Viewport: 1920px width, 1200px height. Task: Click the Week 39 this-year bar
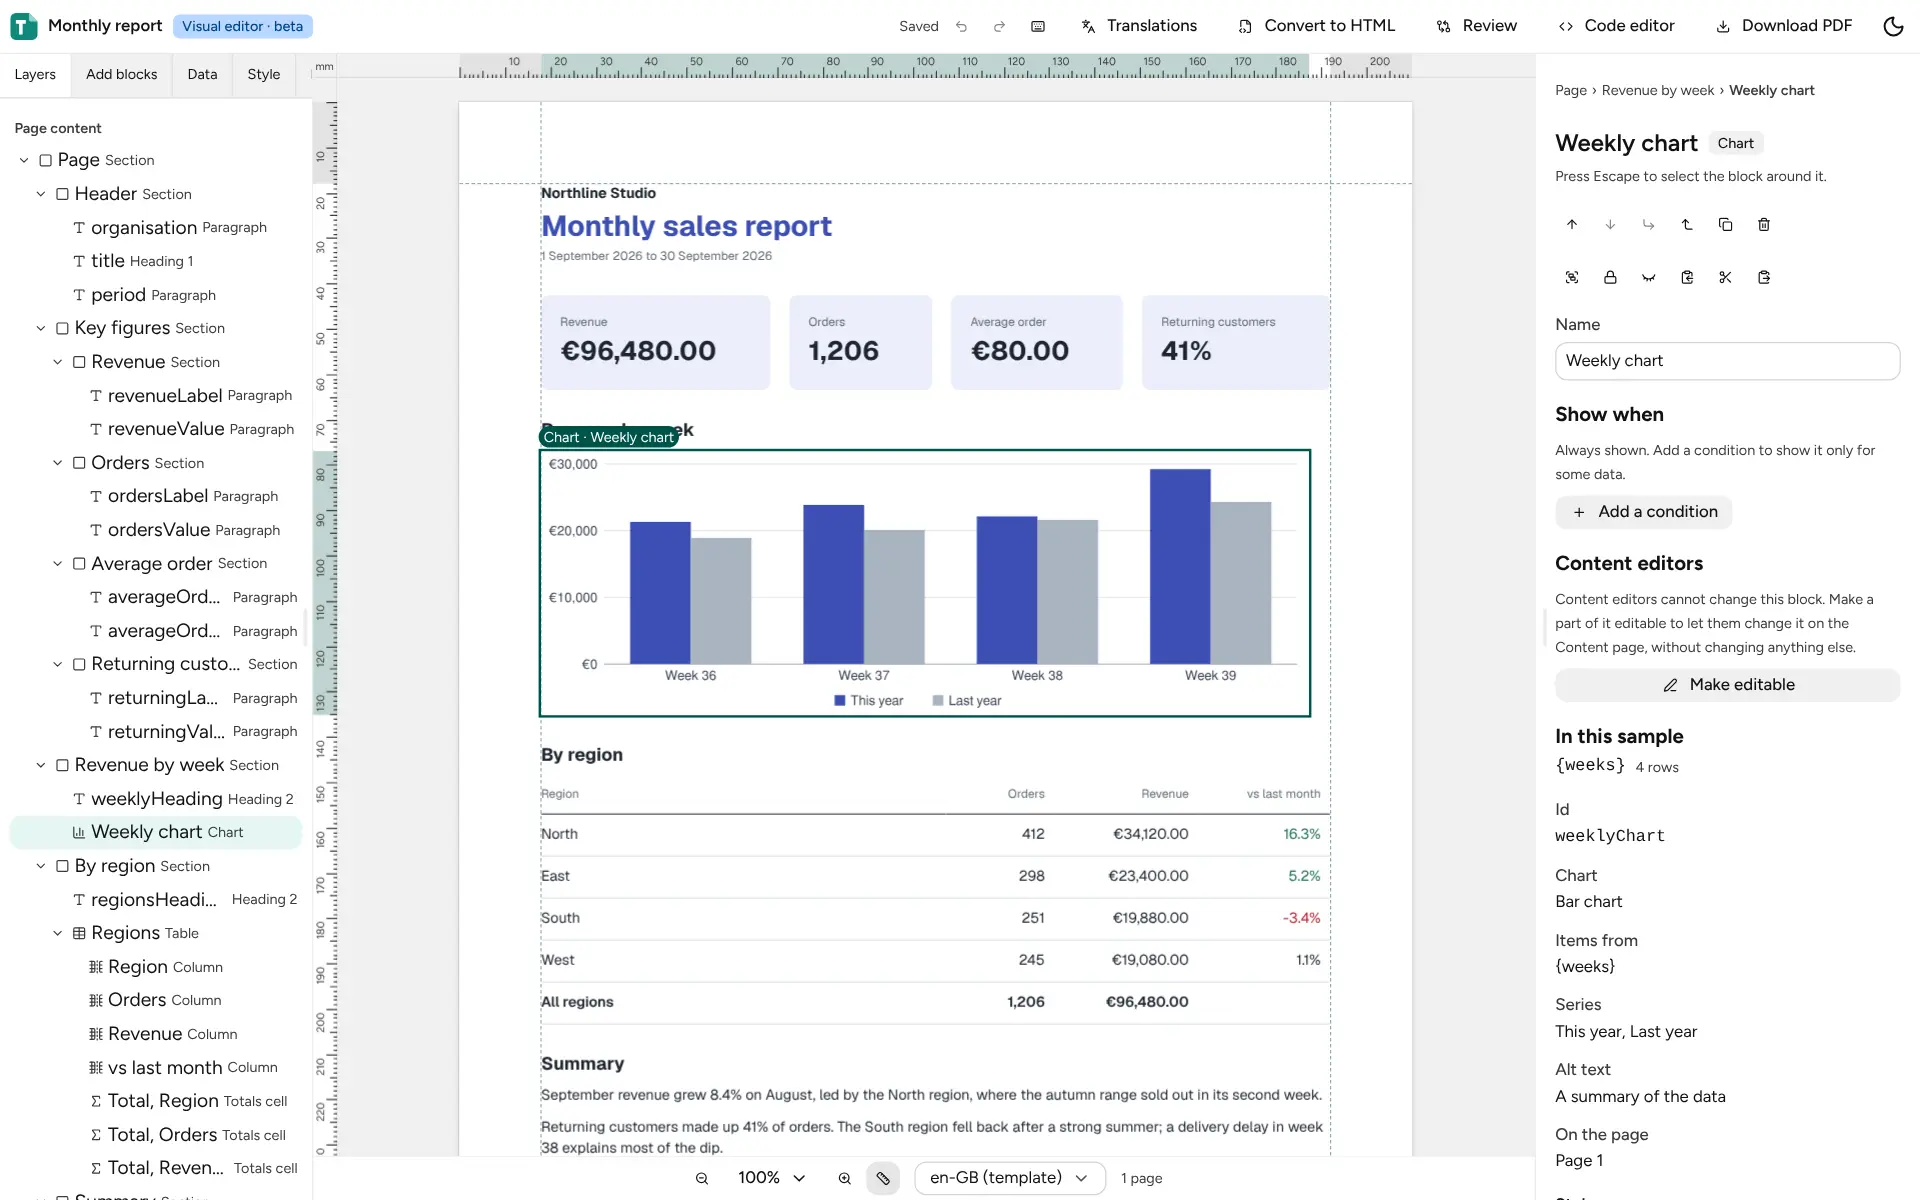1180,567
